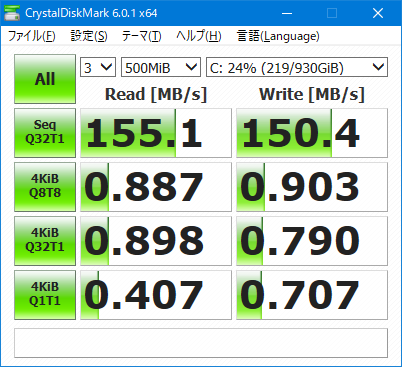
Task: Open the ファイル(F) menu
Action: point(31,36)
